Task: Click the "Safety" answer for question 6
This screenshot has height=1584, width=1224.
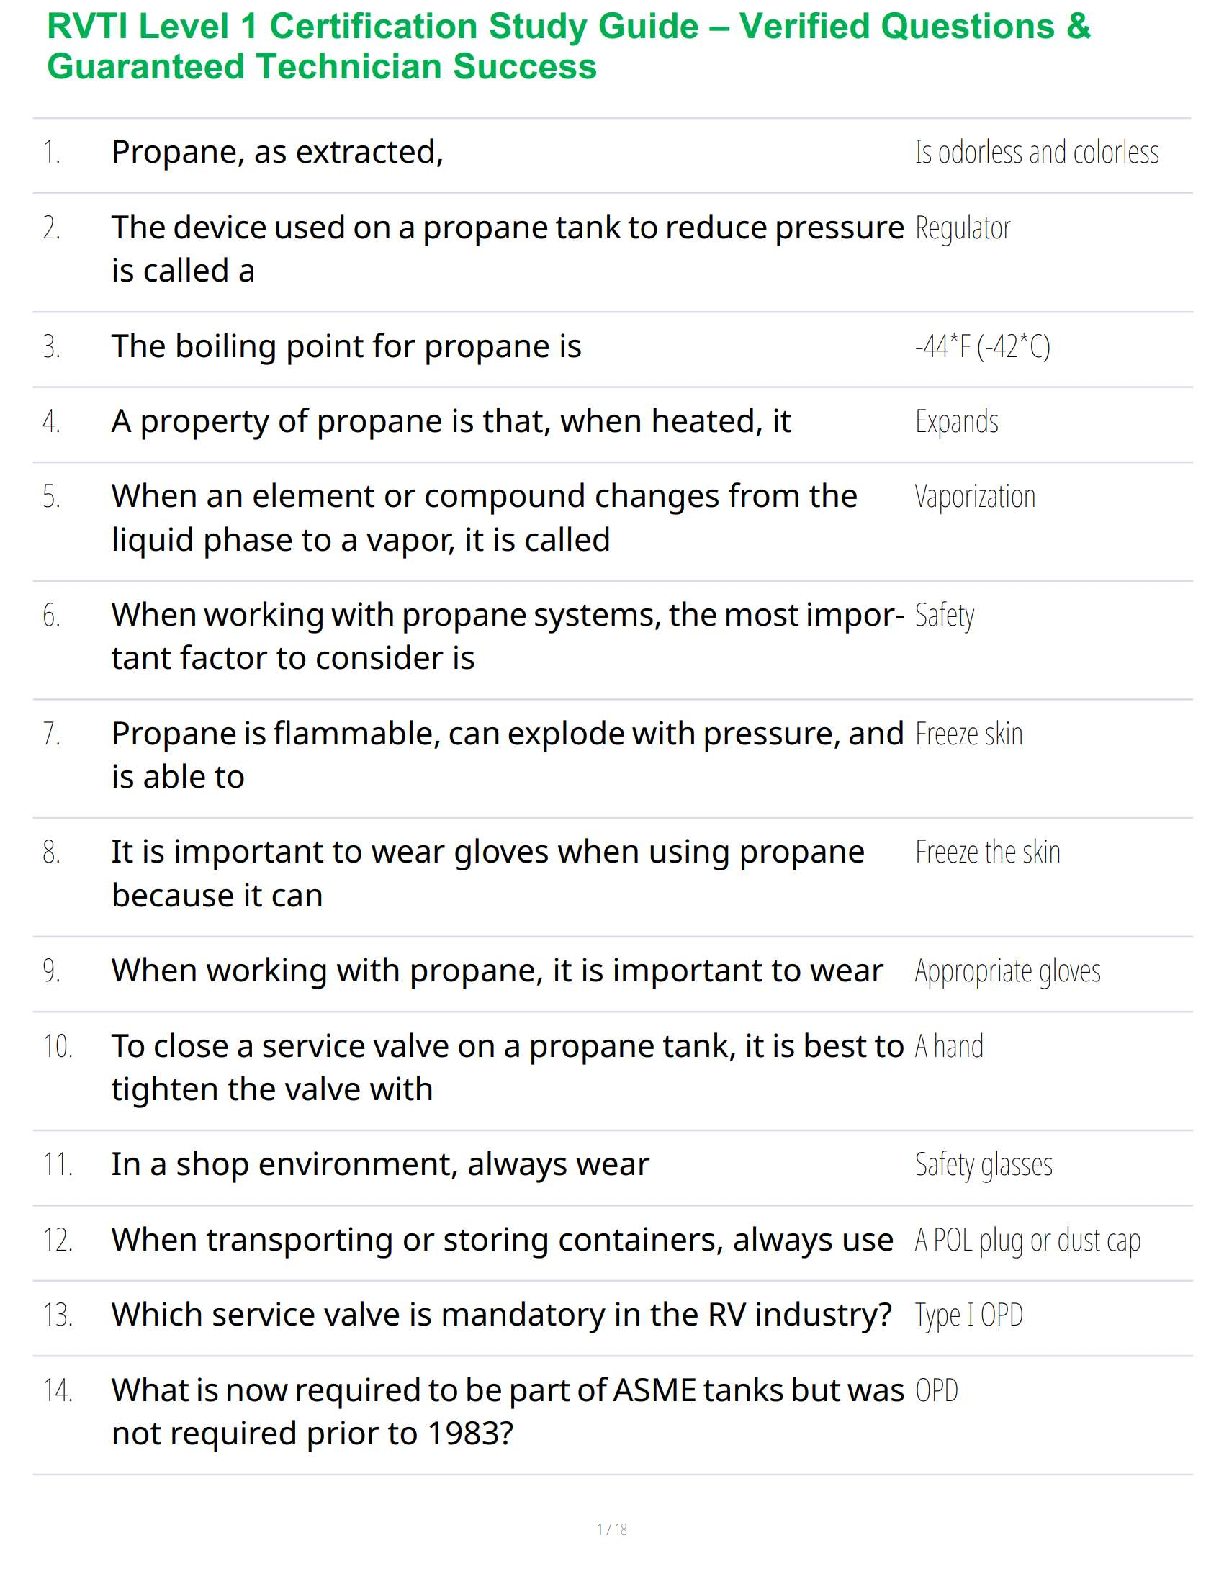Action: 944,616
